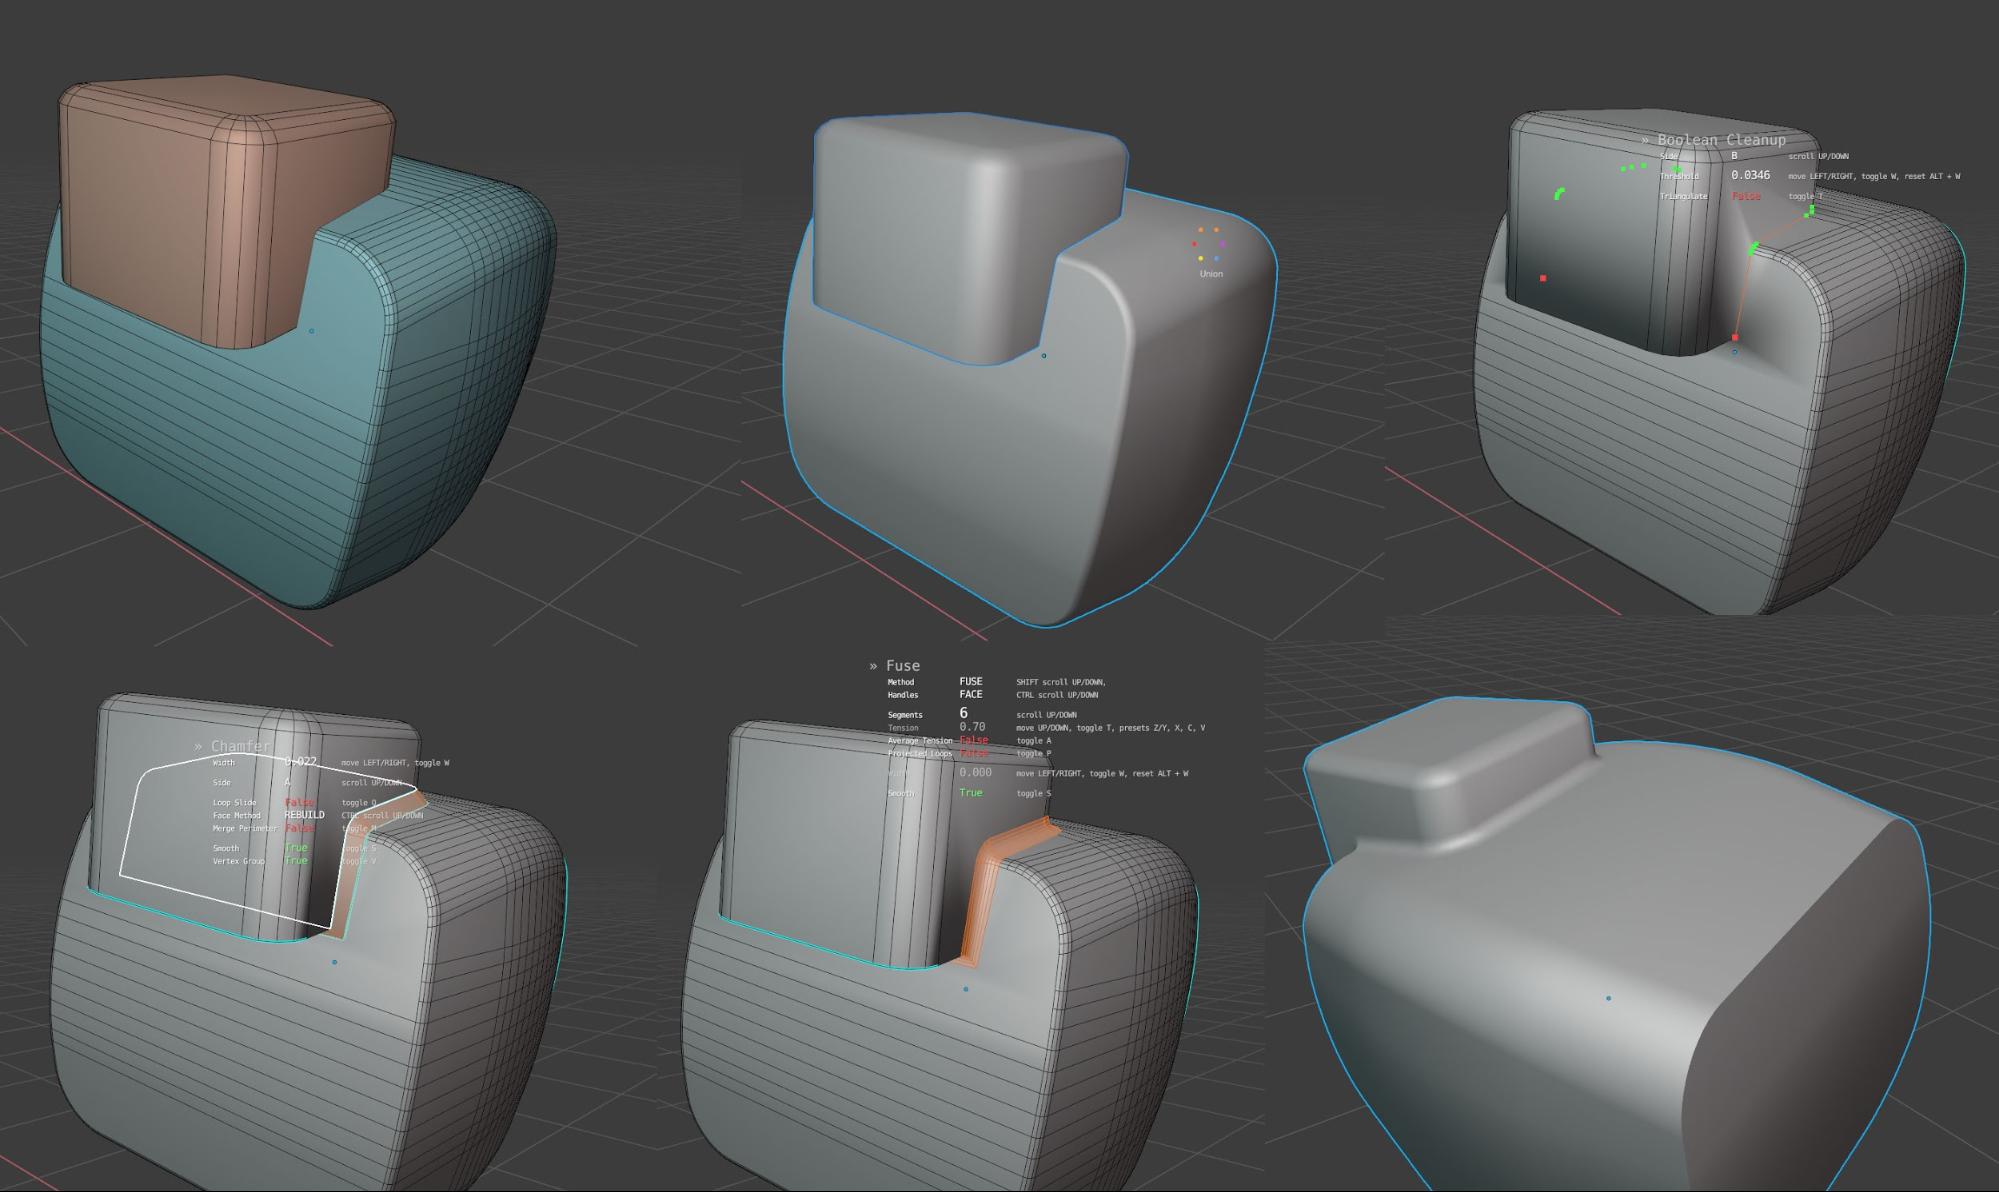
Task: Click the Boolean Cleanup HUD title
Action: (x=1720, y=140)
